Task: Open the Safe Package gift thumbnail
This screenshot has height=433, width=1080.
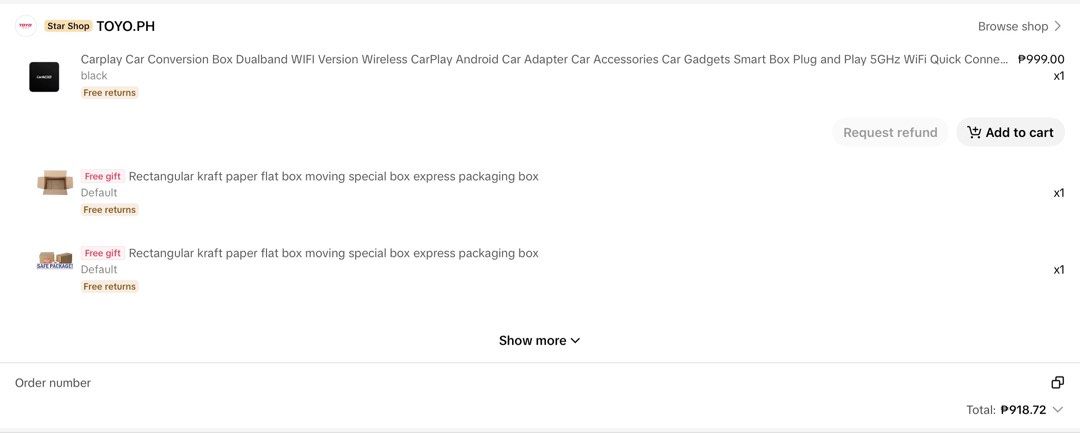Action: [55, 260]
